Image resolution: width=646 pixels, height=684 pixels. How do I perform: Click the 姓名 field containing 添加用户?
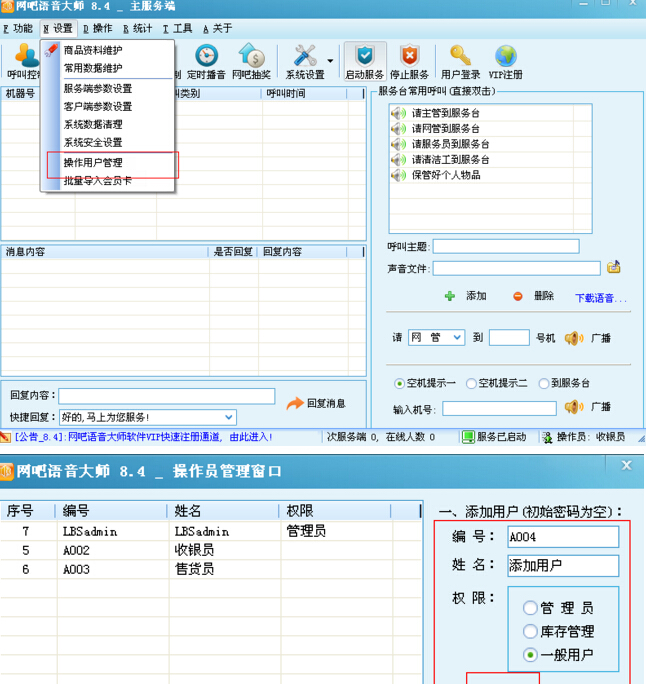(x=563, y=566)
